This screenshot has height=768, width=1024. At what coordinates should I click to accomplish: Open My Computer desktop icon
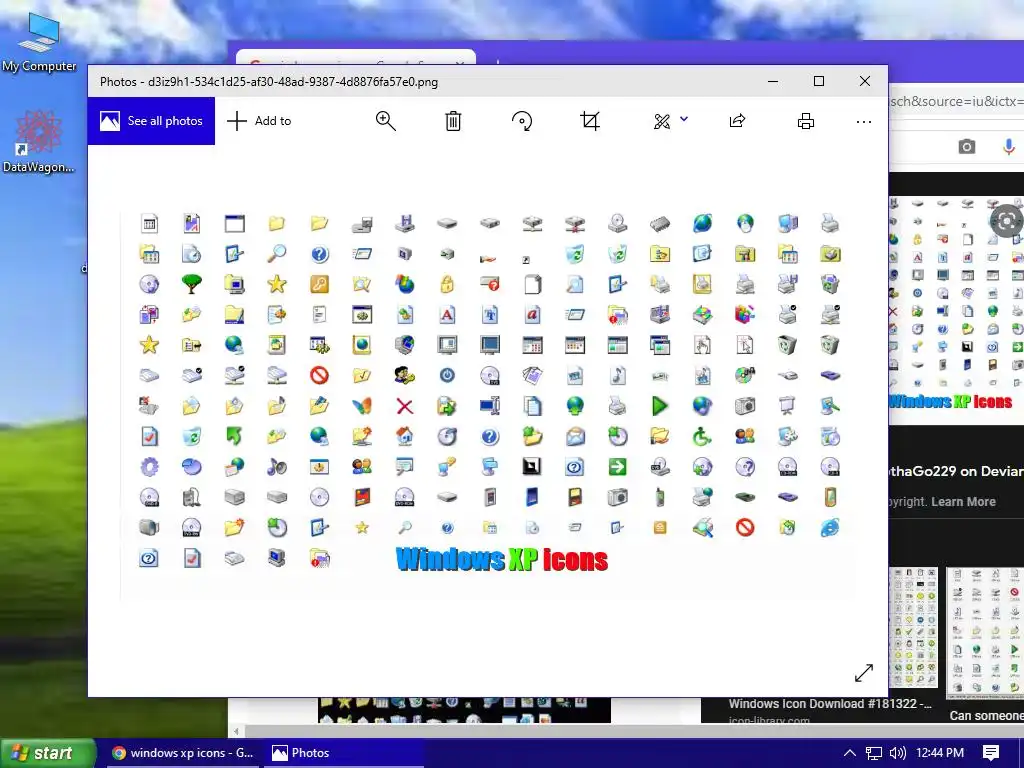39,42
